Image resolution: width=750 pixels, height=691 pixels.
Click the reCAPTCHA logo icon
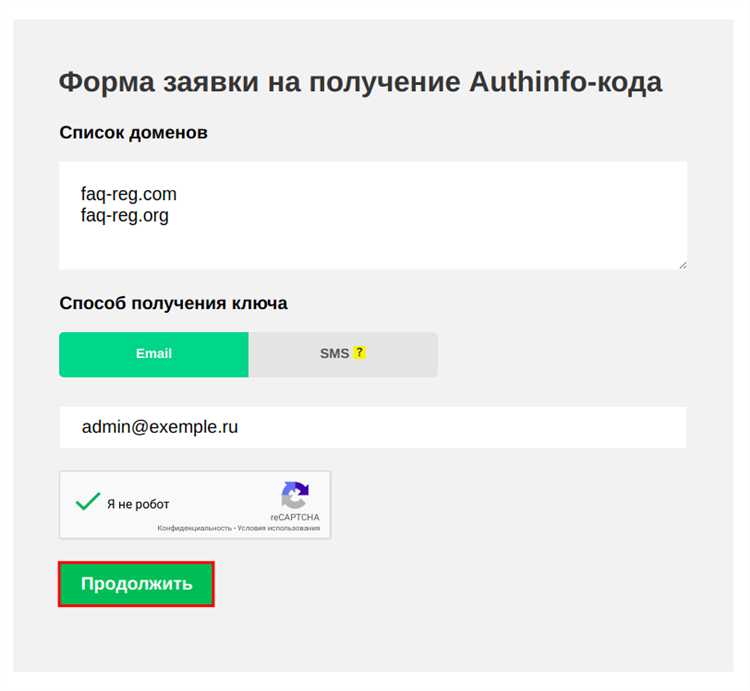tap(295, 494)
